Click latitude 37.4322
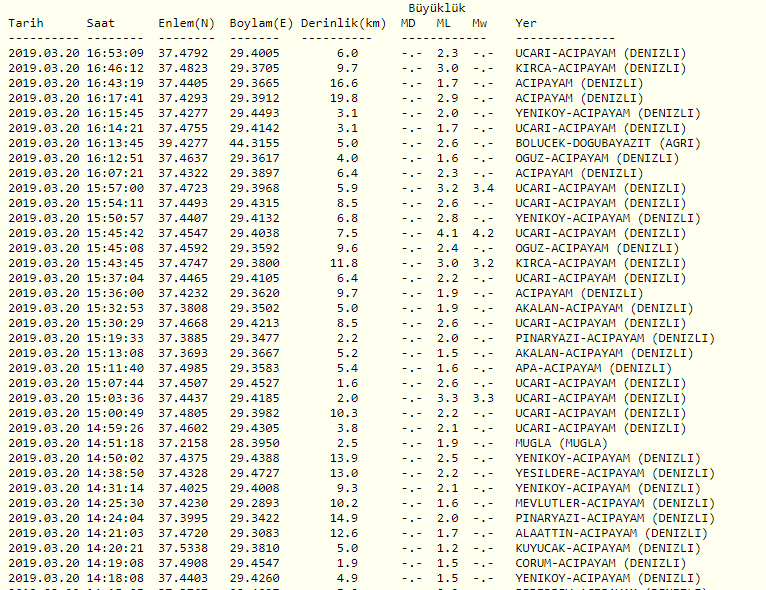The width and height of the screenshot is (766, 590). coord(183,173)
